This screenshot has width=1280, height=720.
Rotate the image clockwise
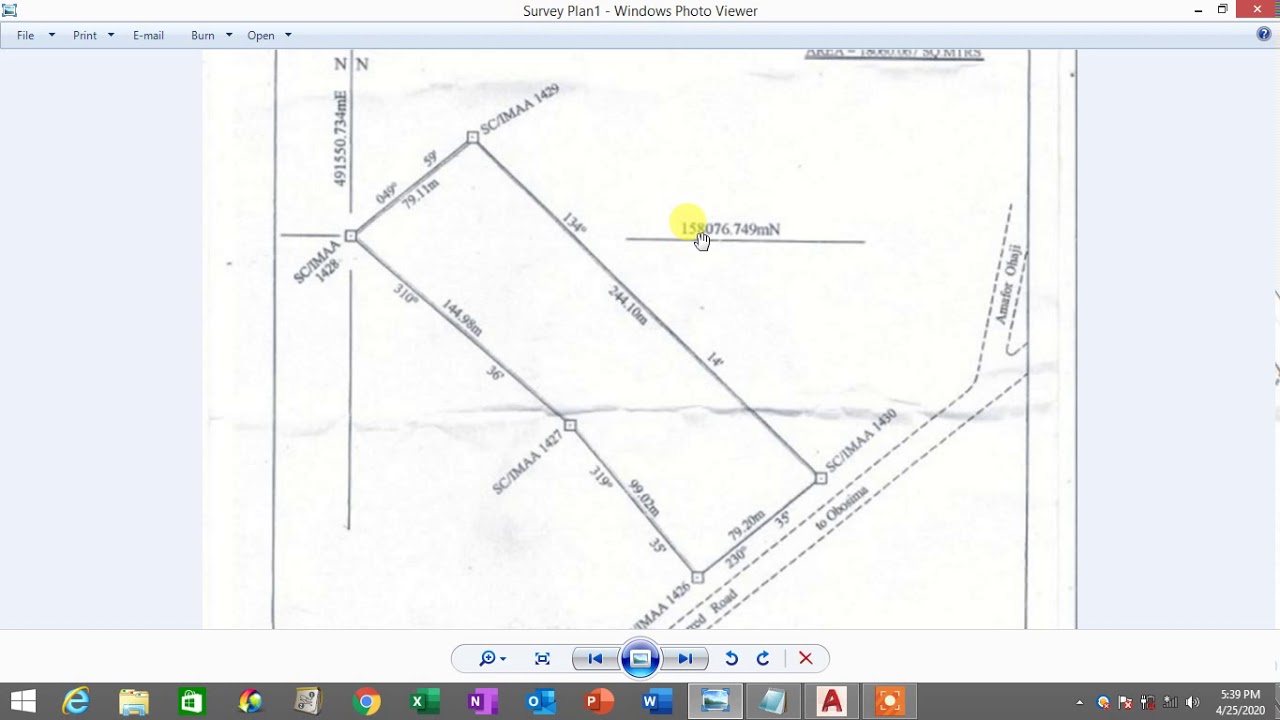[x=763, y=658]
